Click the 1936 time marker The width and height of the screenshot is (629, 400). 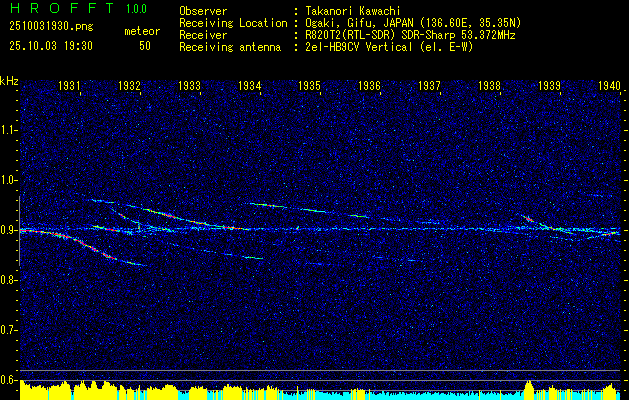[369, 86]
